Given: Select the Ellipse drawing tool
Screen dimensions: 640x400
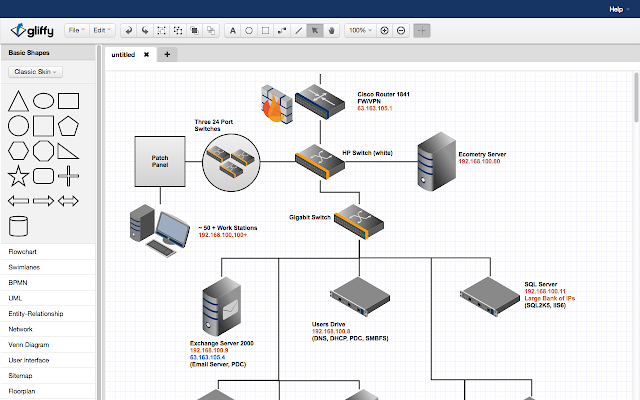Looking at the screenshot, I should pos(249,30).
